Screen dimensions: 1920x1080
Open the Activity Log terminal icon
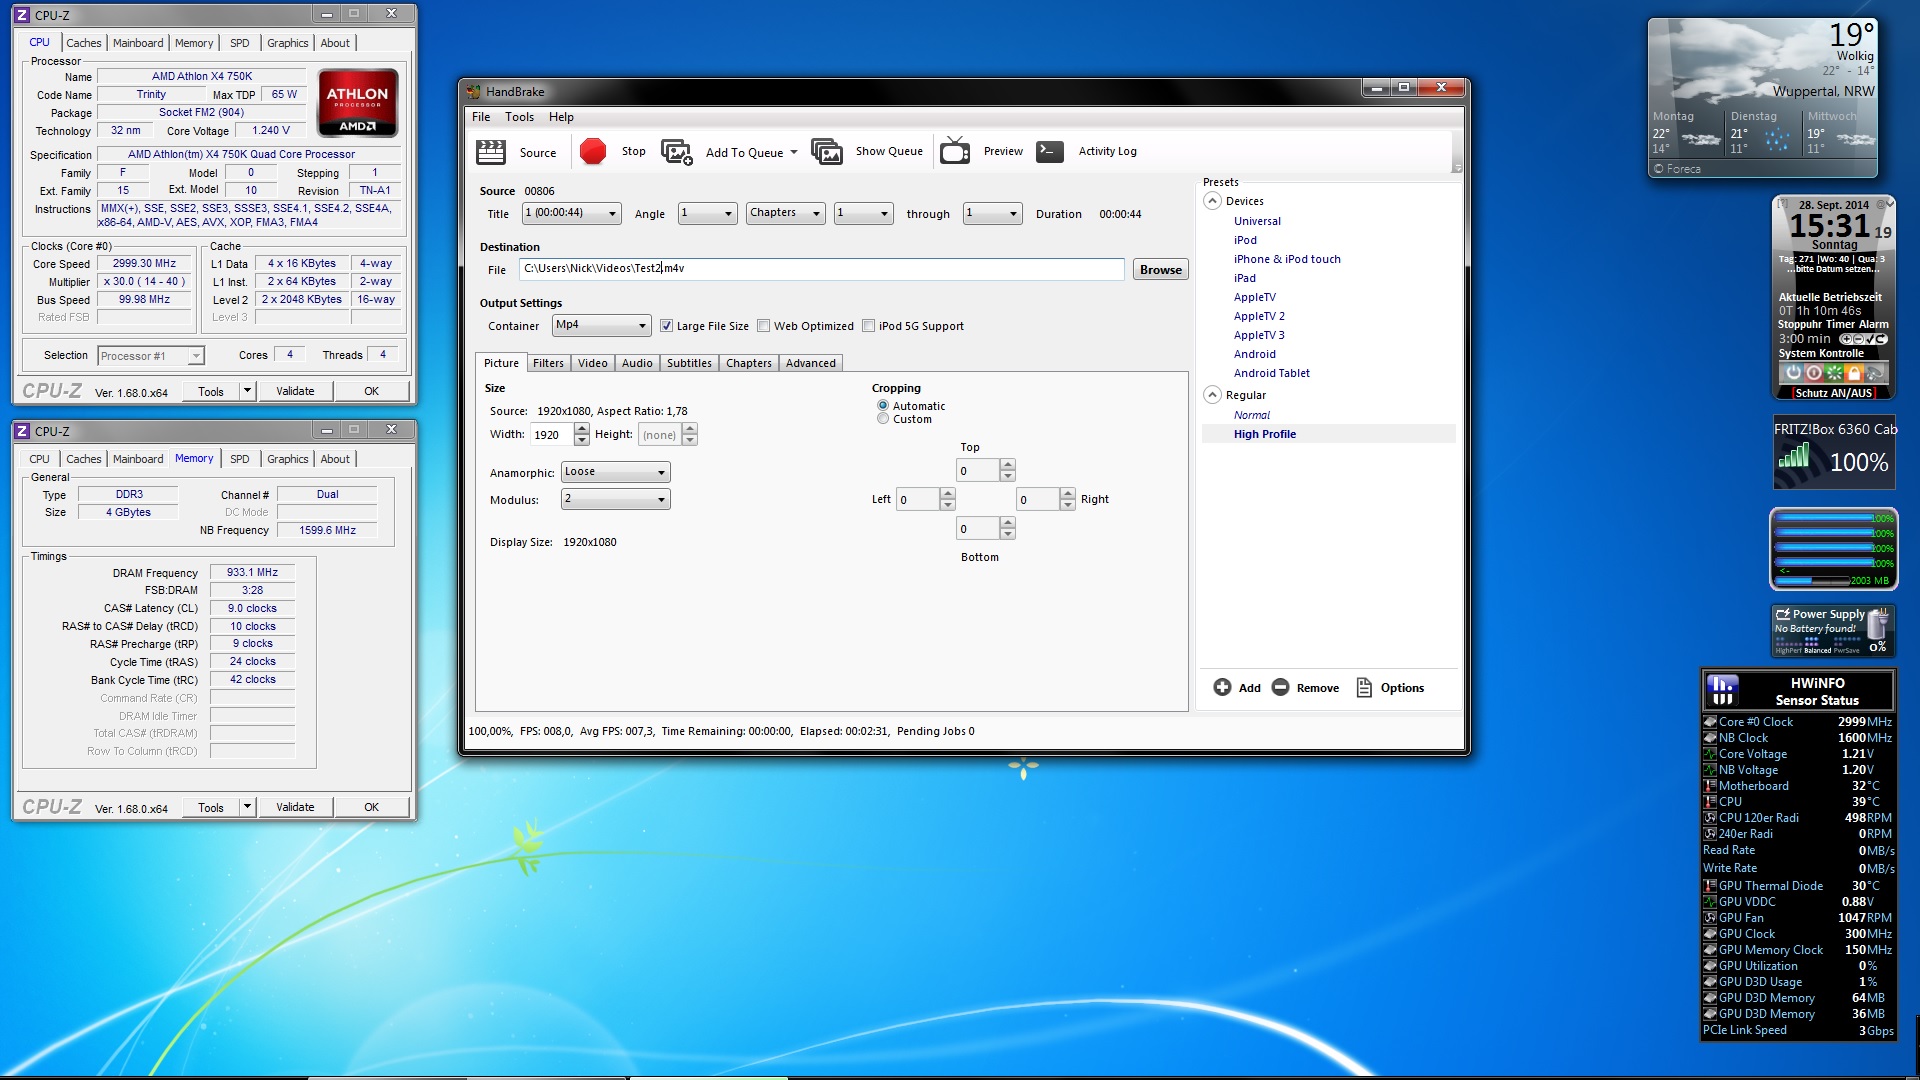tap(1049, 152)
